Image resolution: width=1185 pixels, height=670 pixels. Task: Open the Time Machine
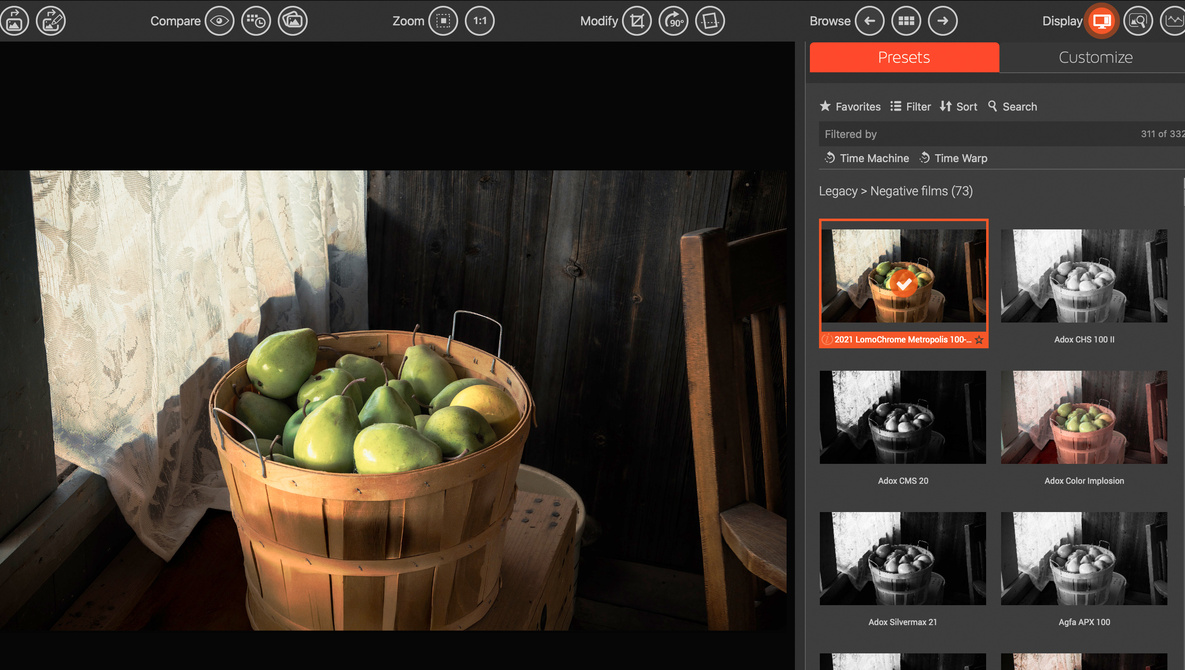(866, 158)
